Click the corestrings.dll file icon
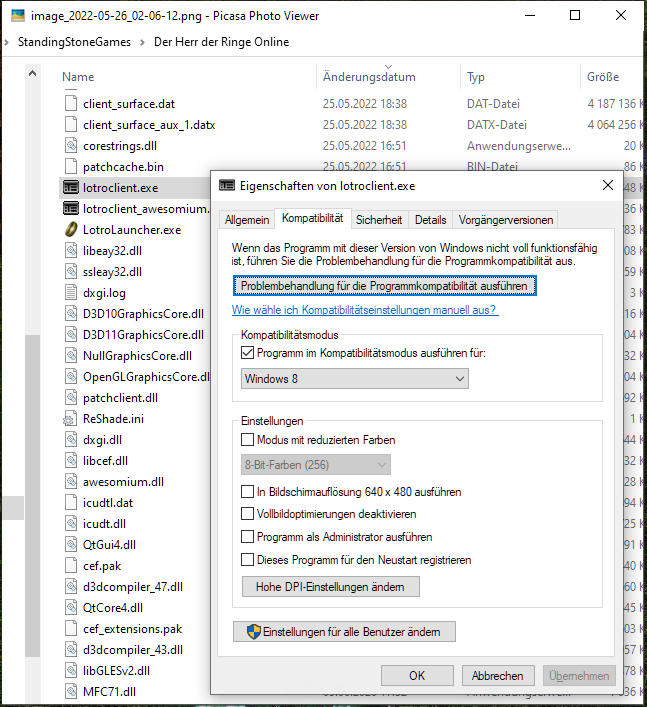Screen dimensions: 647x707 pos(71,146)
